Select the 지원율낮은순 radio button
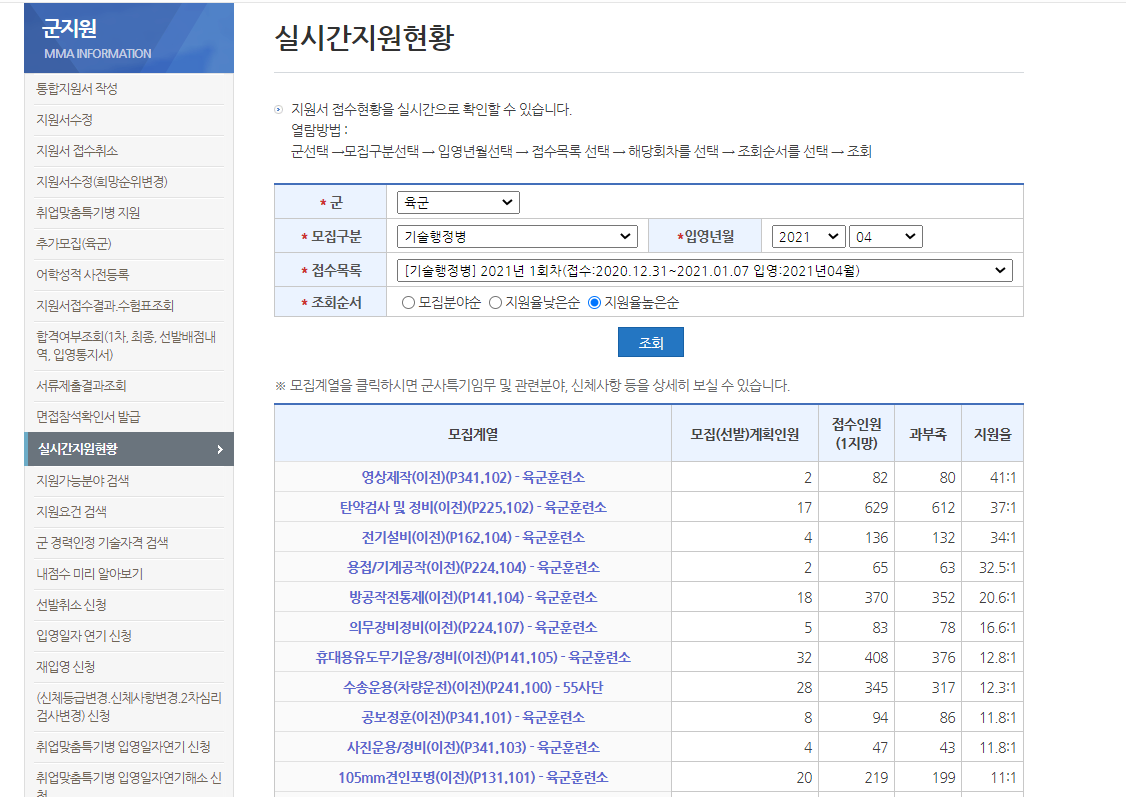The width and height of the screenshot is (1126, 797). pos(495,303)
